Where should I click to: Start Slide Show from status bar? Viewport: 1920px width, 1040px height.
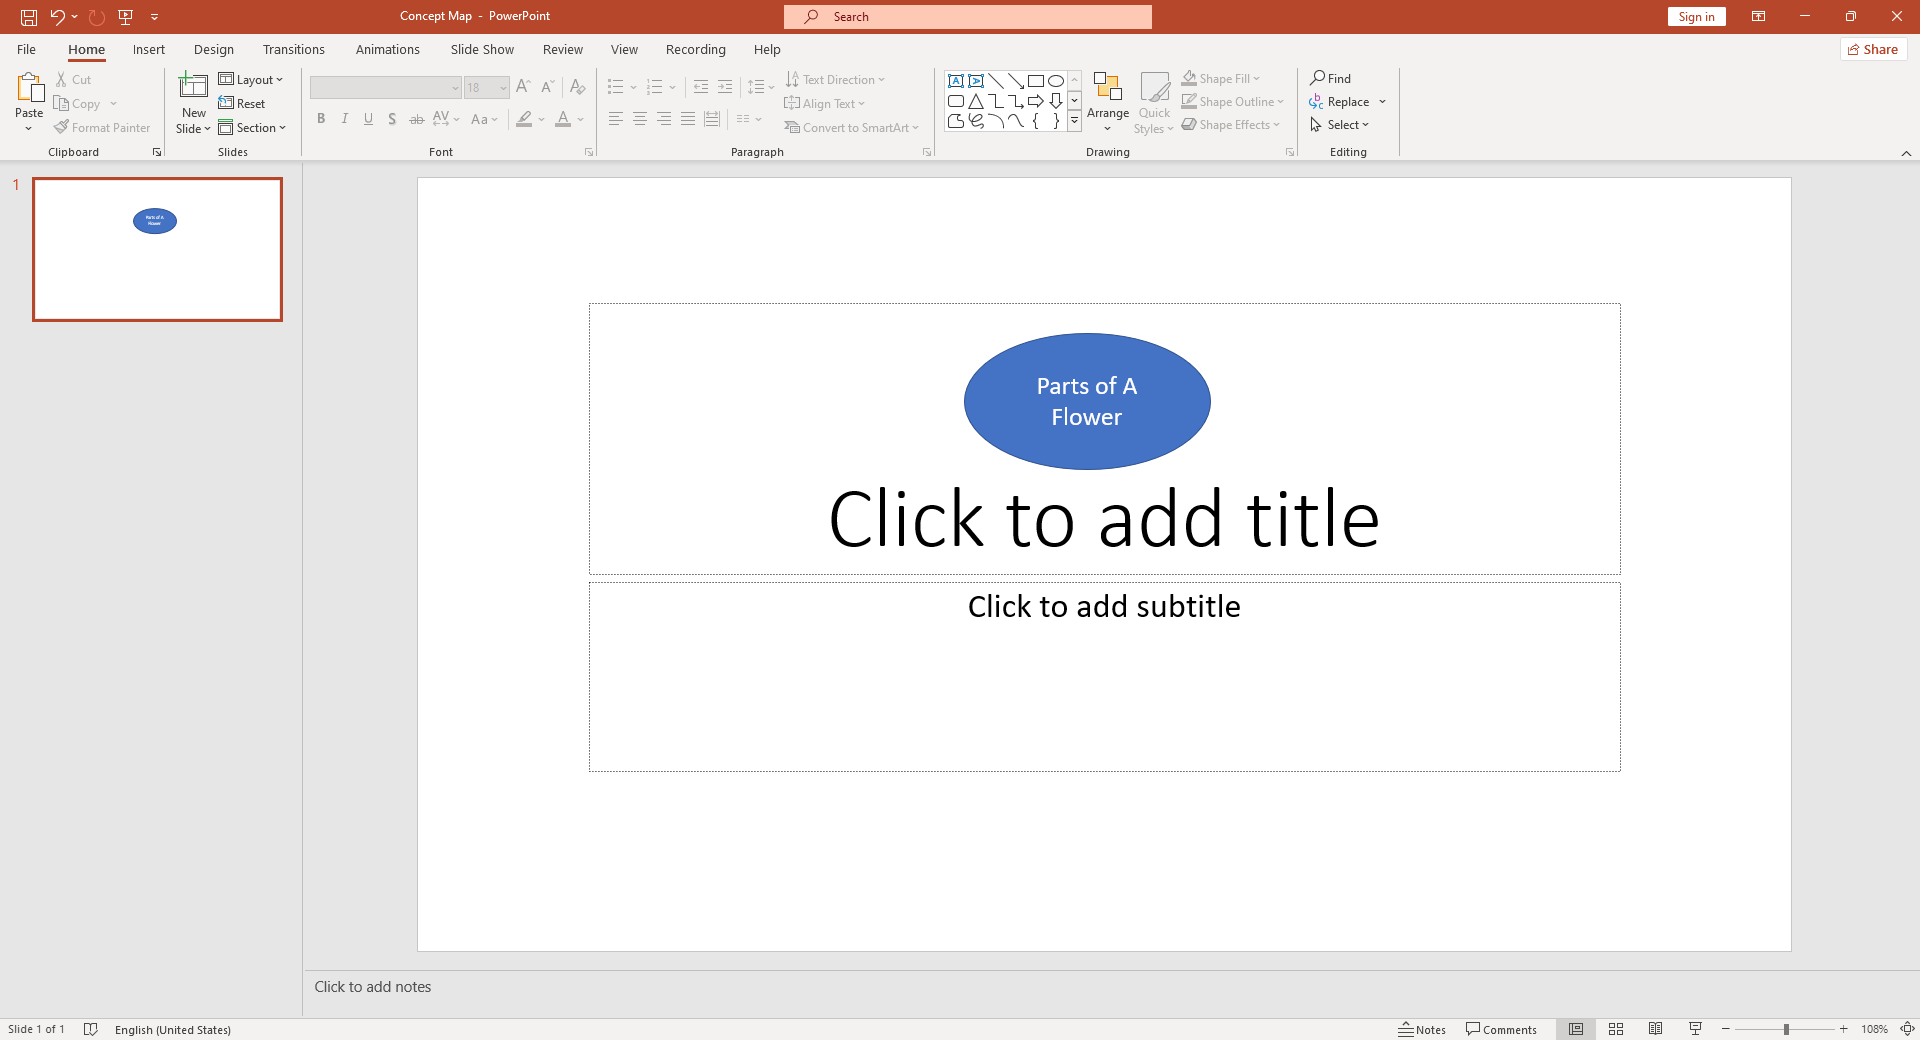click(x=1696, y=1029)
